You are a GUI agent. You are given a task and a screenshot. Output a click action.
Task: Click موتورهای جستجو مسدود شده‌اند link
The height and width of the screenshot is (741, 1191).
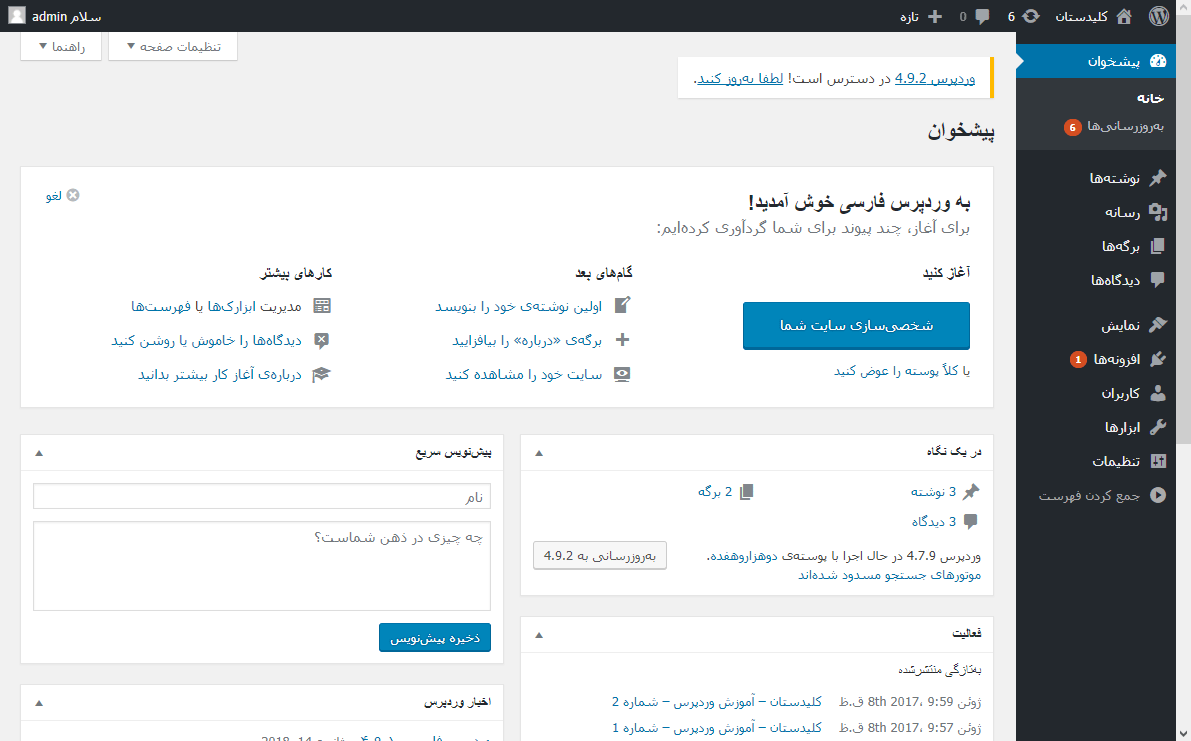[889, 575]
